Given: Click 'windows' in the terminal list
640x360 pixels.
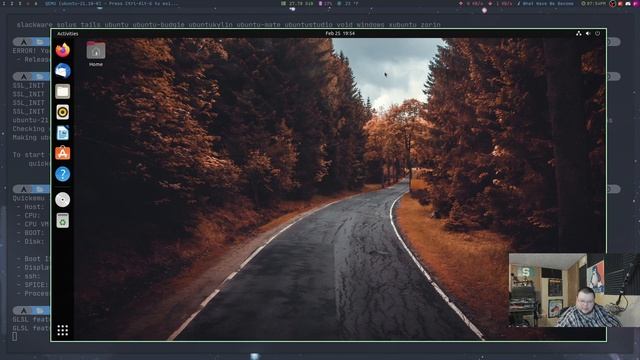Looking at the screenshot, I should [x=370, y=24].
